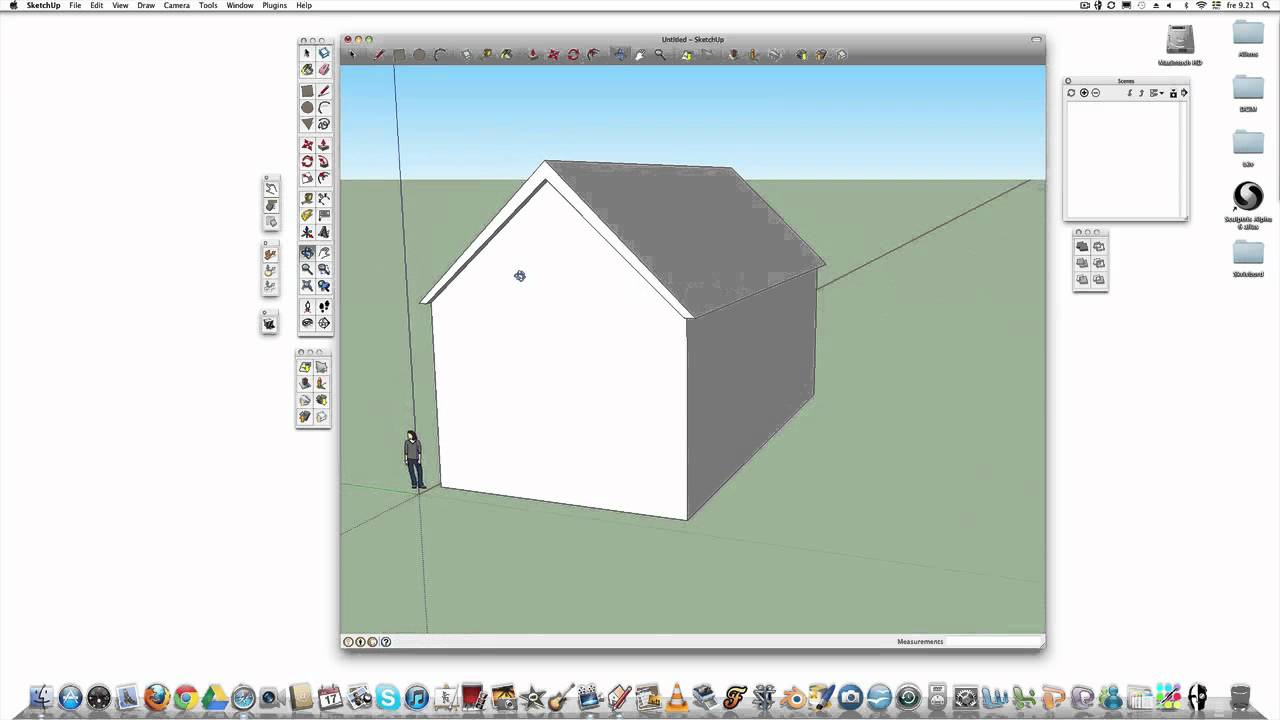Open Scenes panel details menu arrow

pos(1184,93)
